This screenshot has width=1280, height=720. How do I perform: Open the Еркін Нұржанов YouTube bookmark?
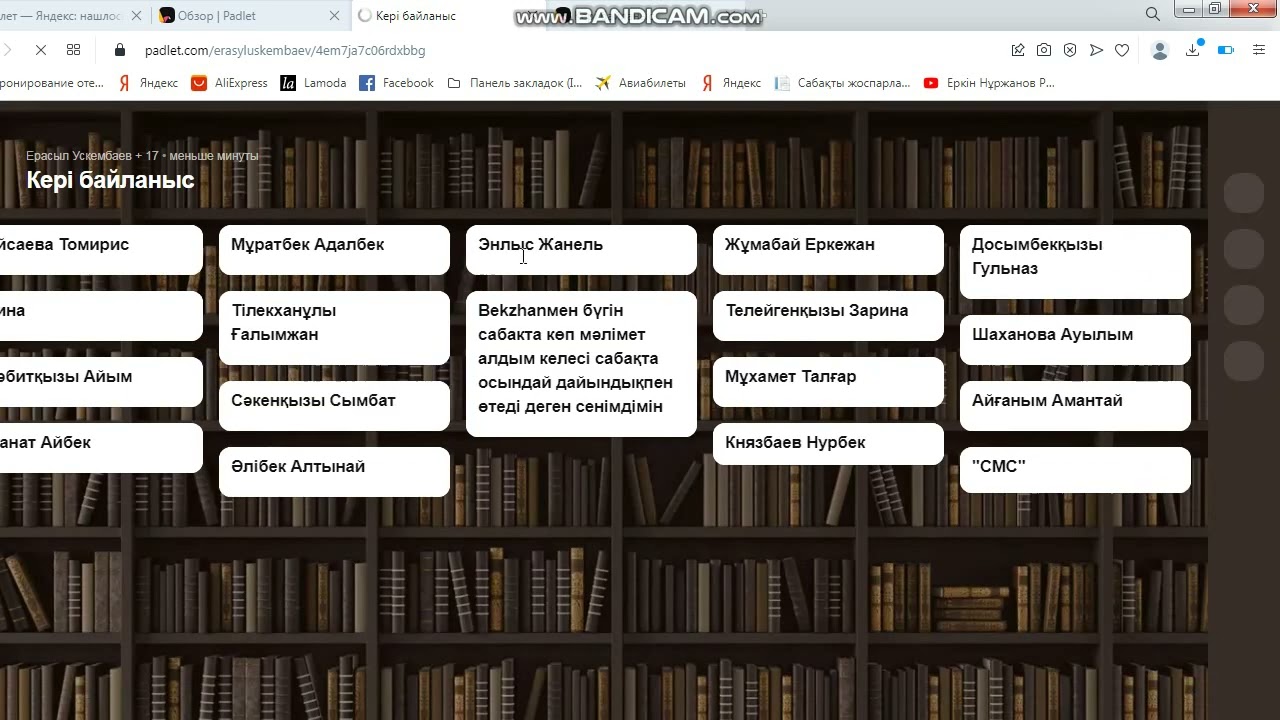tap(989, 83)
